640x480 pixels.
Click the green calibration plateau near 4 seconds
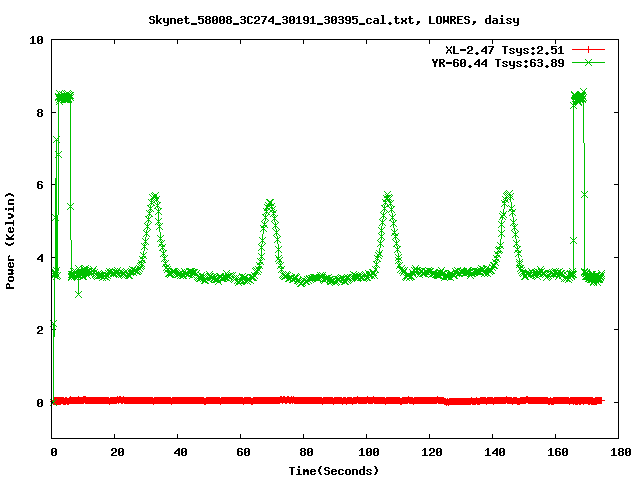click(64, 97)
